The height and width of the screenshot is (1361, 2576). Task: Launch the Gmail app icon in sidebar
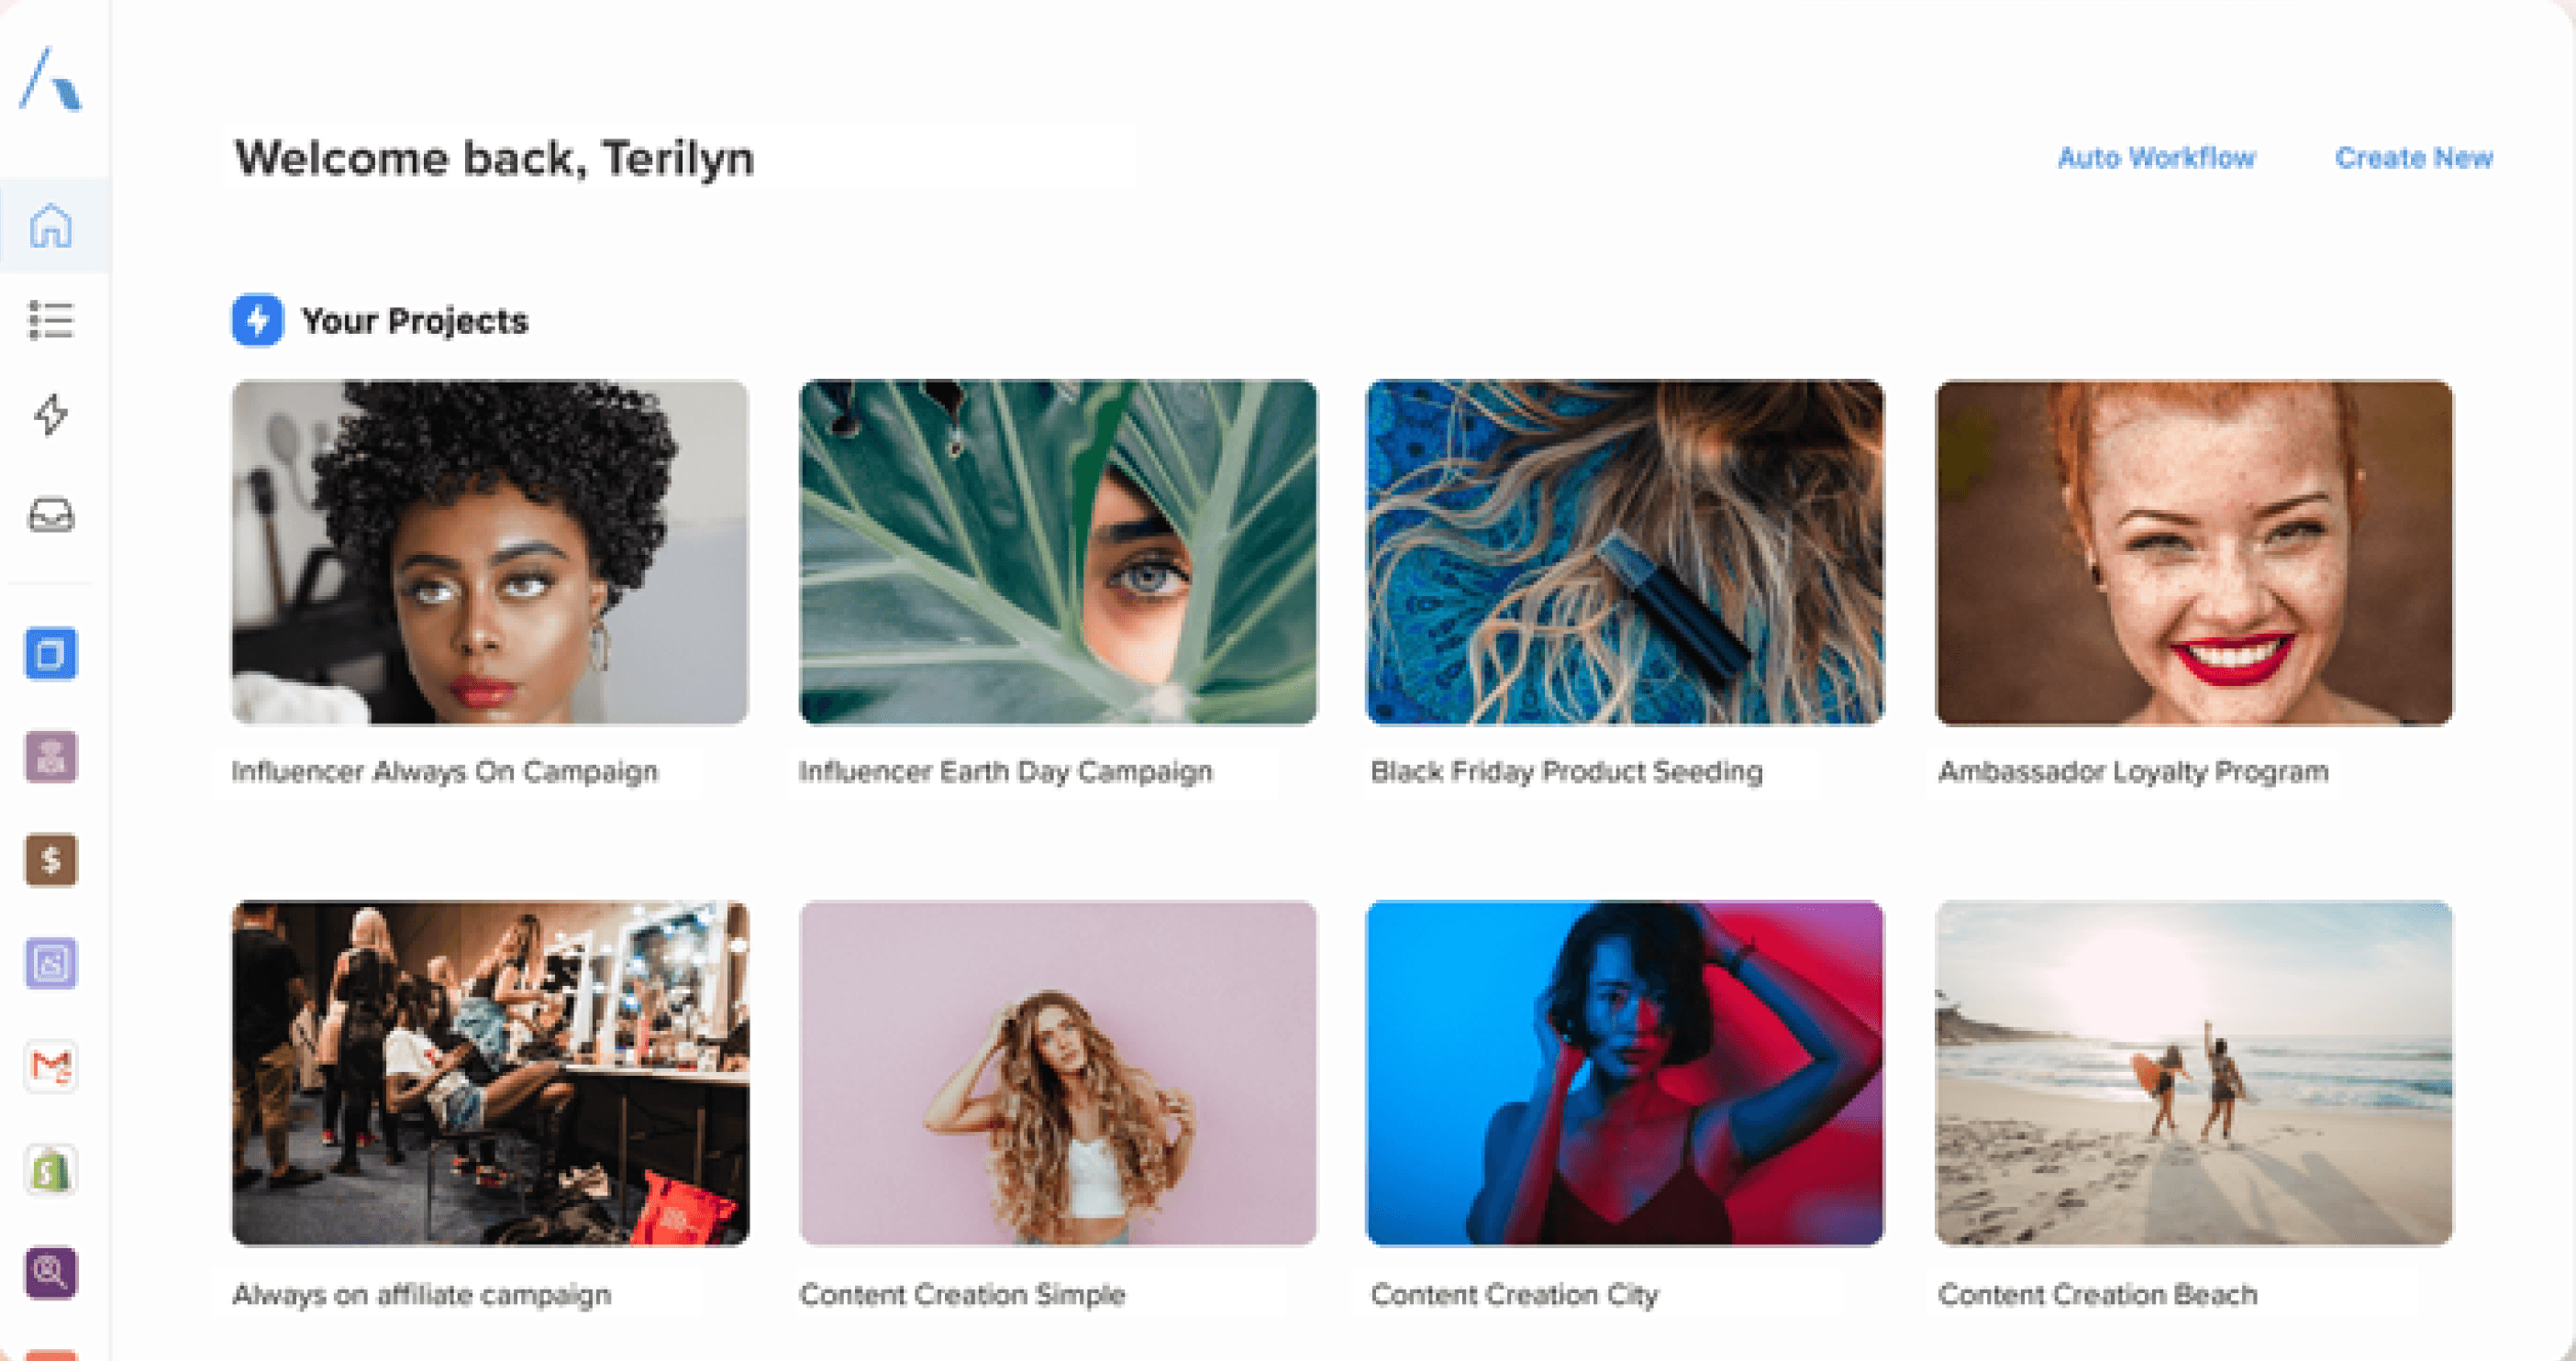[x=51, y=1066]
